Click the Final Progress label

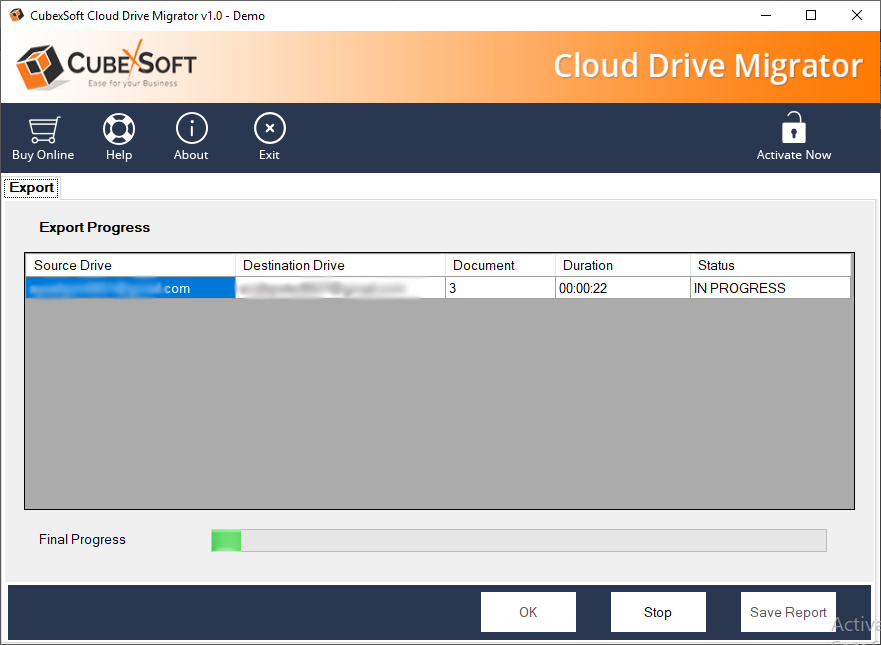click(x=82, y=539)
